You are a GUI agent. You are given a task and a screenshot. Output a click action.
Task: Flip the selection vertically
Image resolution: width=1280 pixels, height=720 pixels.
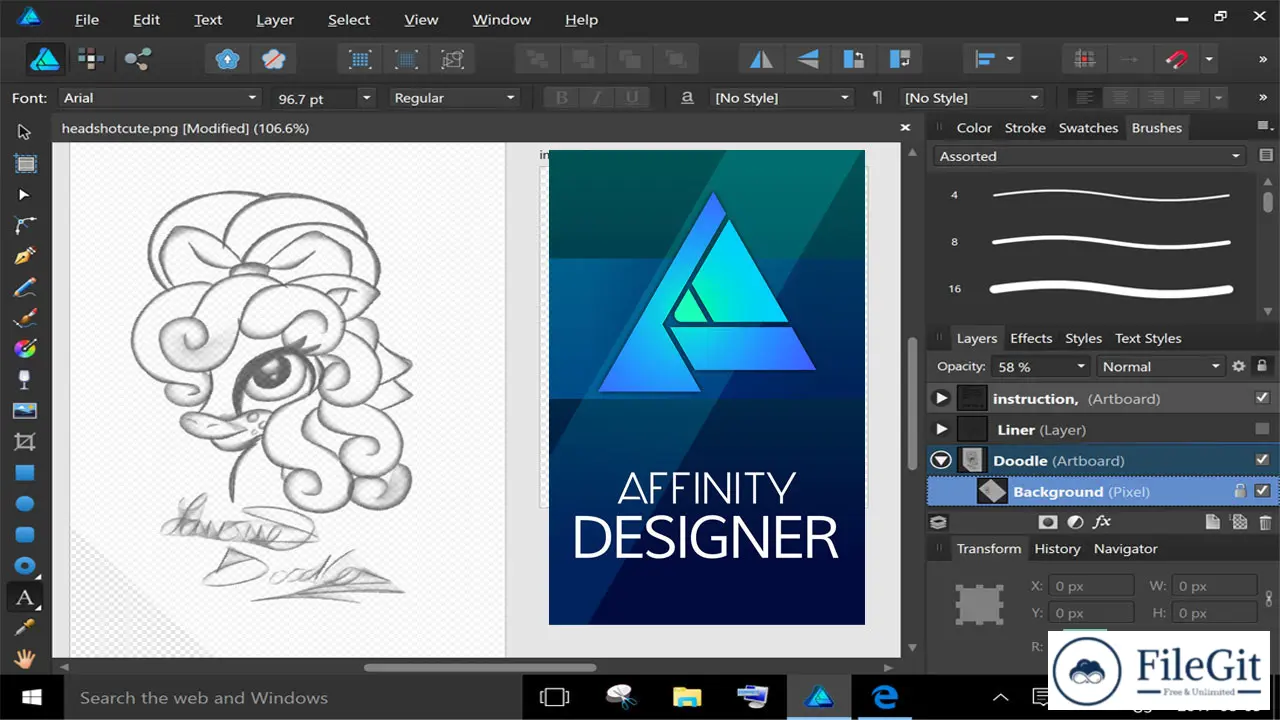click(808, 59)
